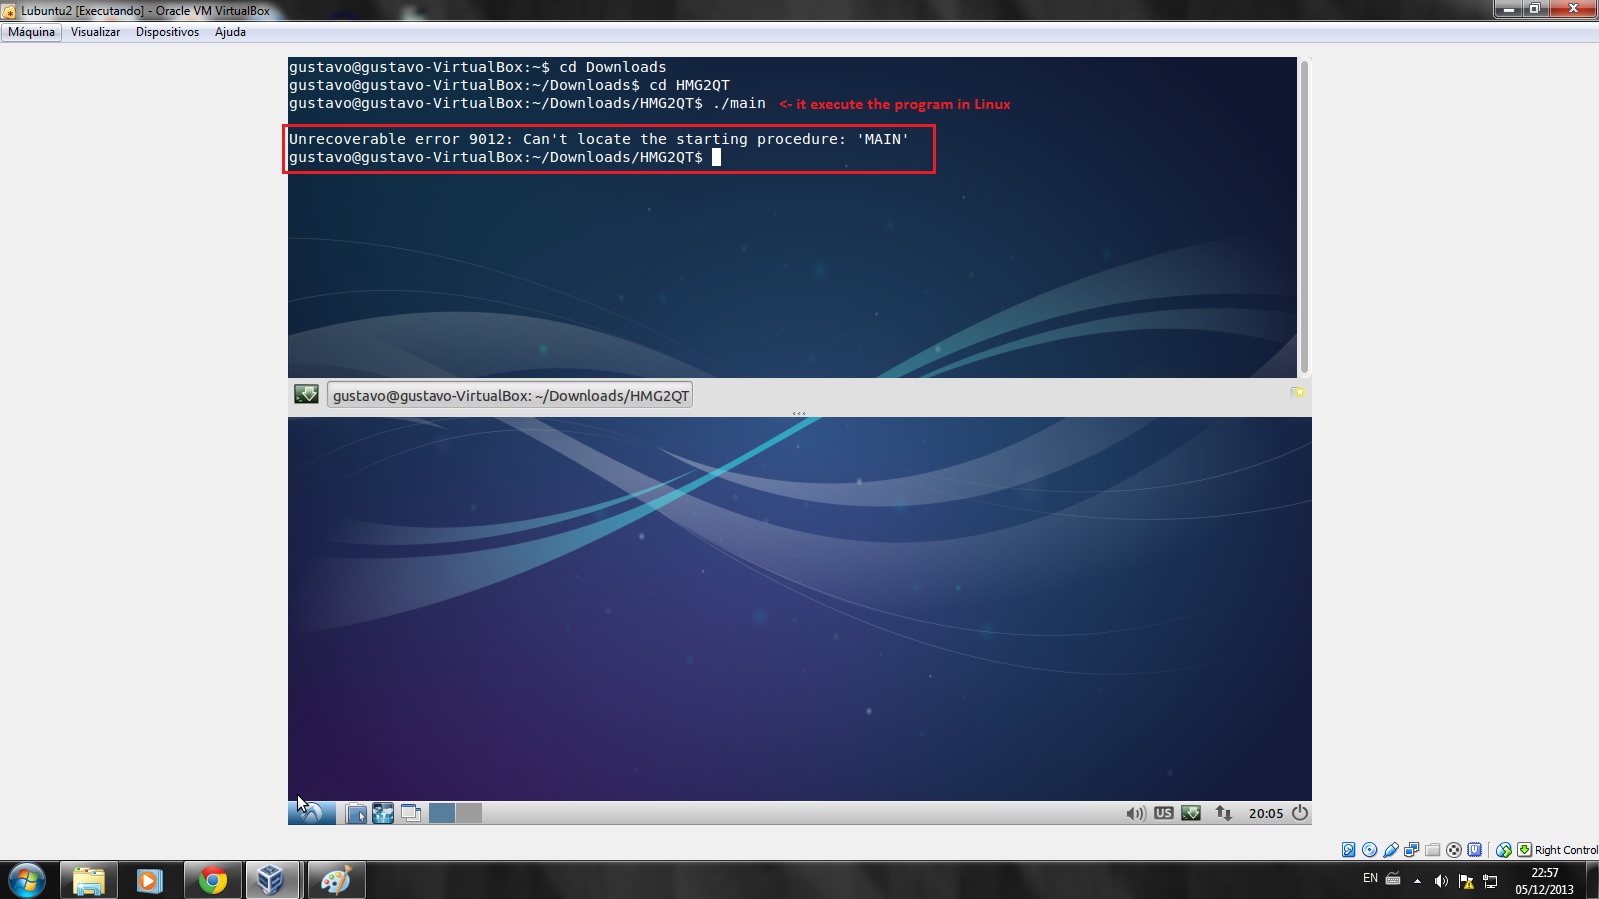Click the Windows touch keyboard tray icon
1599x899 pixels.
1393,879
